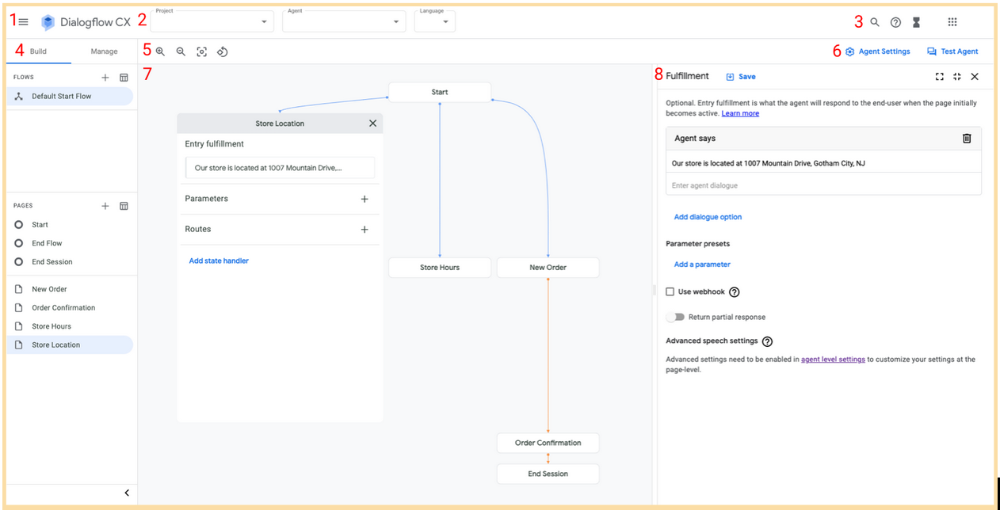The height and width of the screenshot is (510, 1000).
Task: Open the Google apps grid icon
Action: [x=952, y=22]
